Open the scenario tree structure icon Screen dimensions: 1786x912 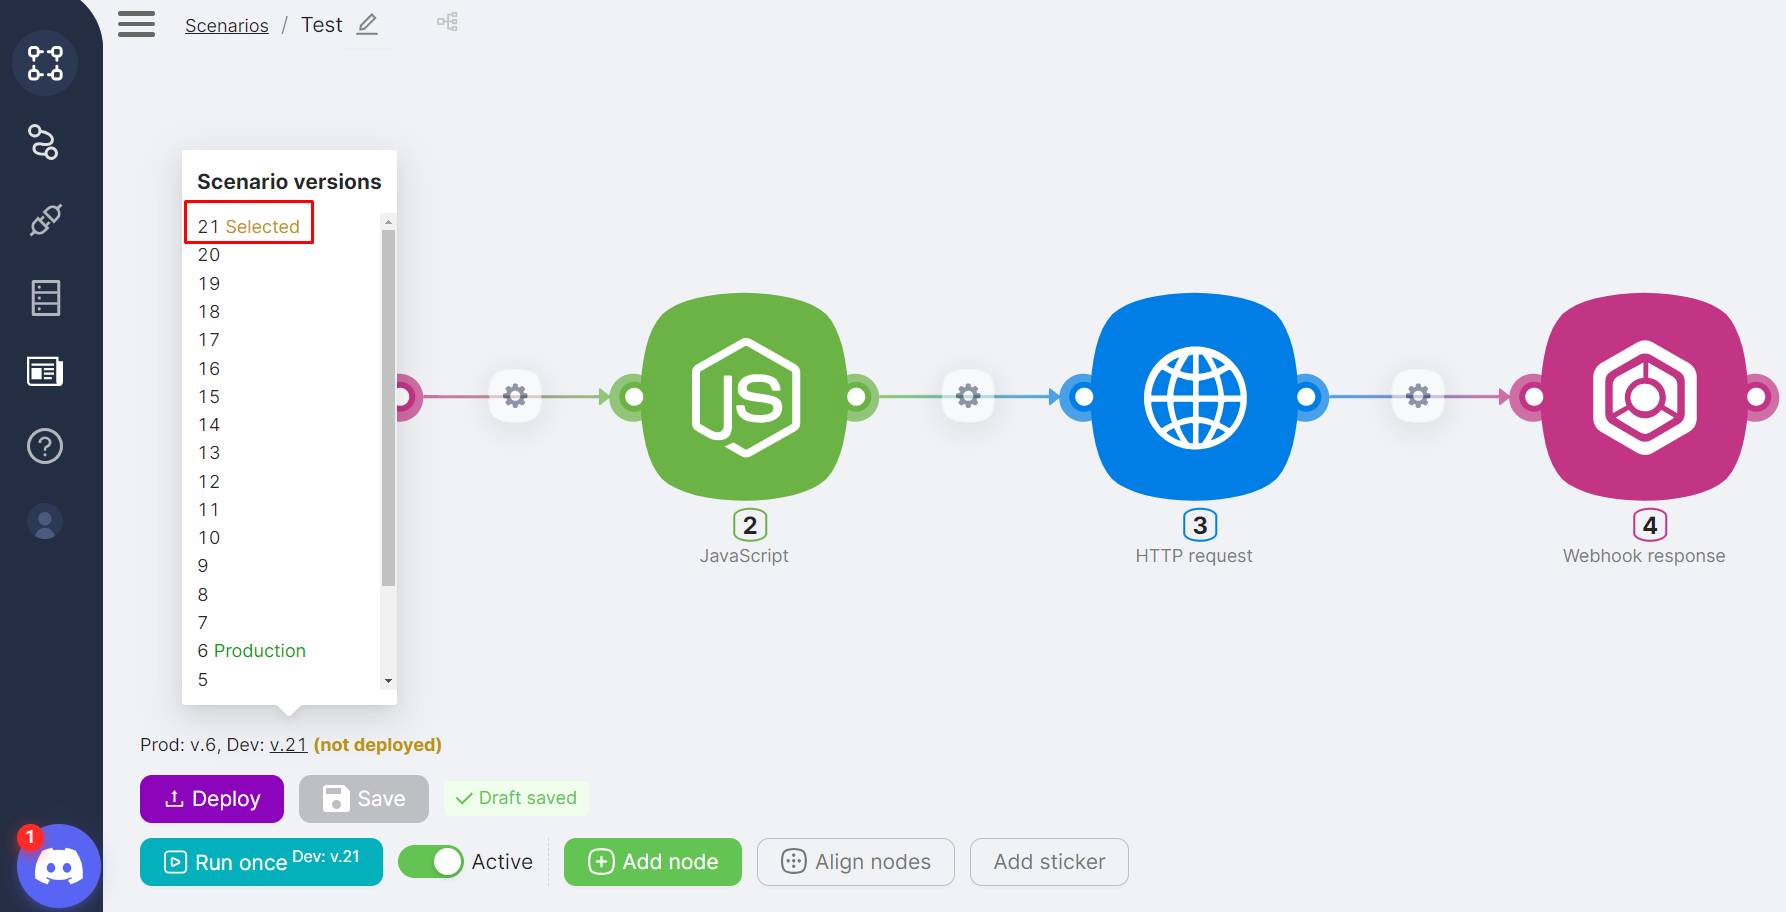[447, 22]
